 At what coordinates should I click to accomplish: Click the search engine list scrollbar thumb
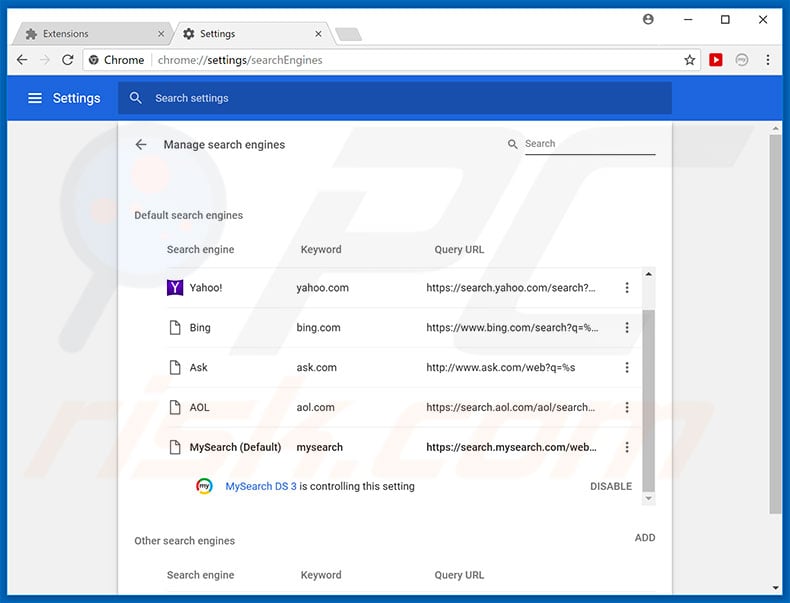click(648, 400)
